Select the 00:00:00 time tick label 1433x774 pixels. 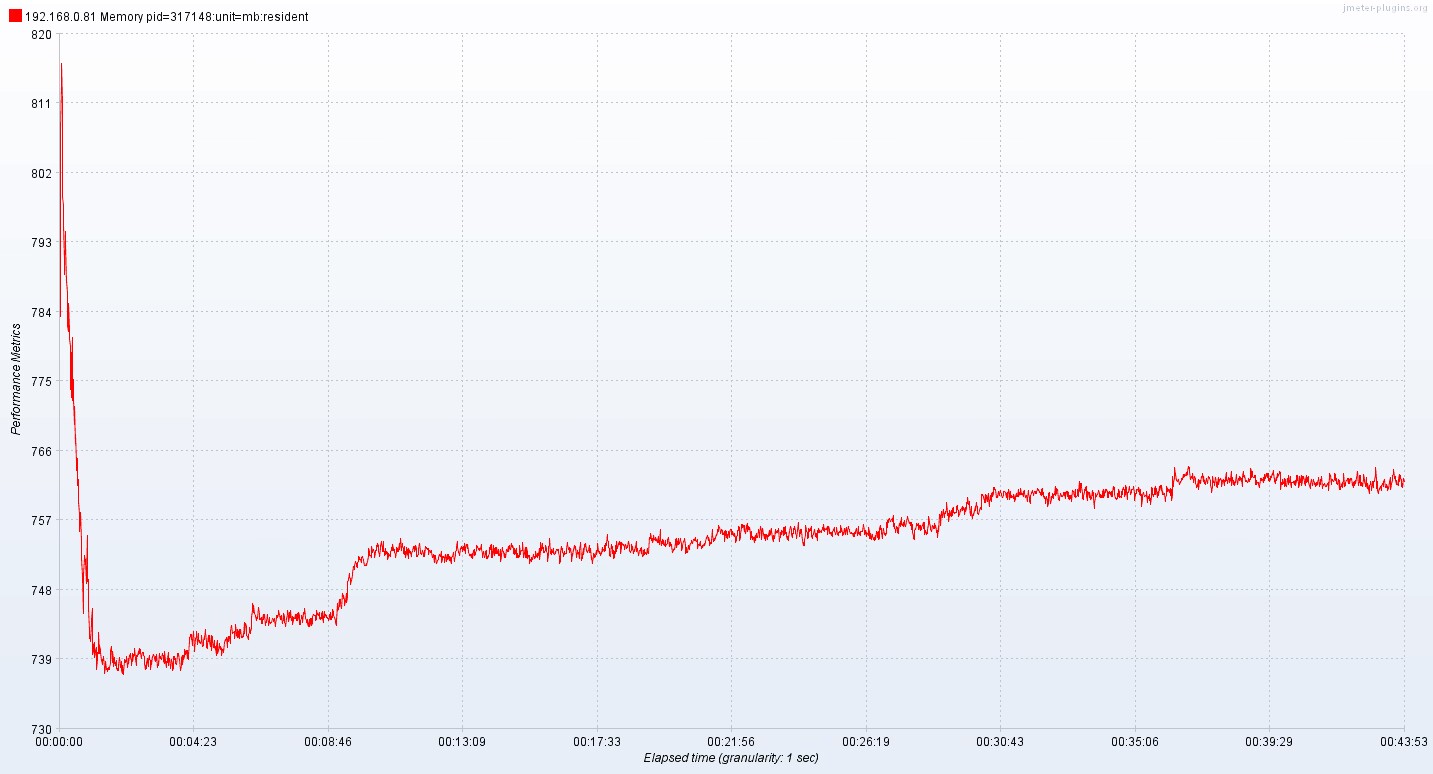click(x=58, y=740)
